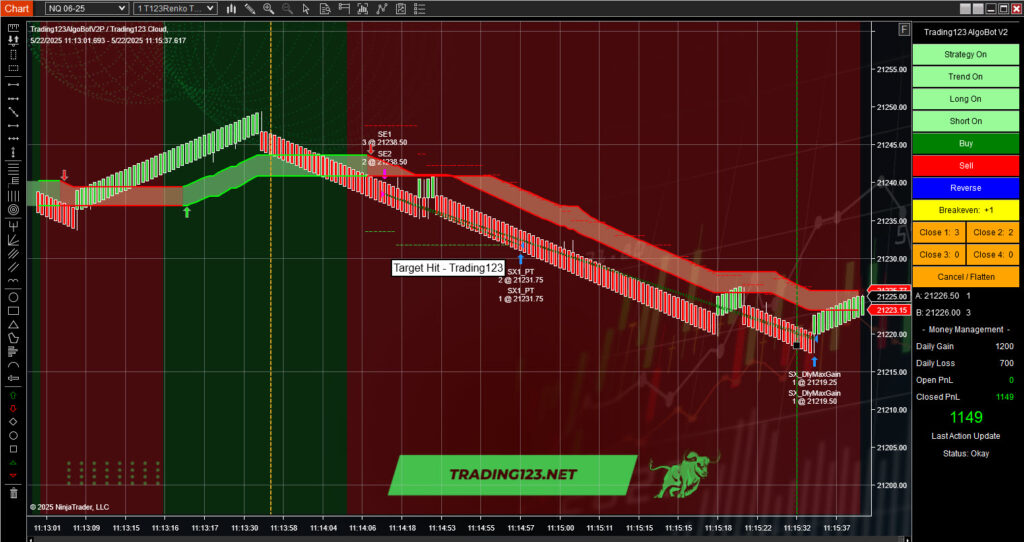Click the B: 21226.00 bid line
Screen dimensions: 1024x542
[943, 313]
